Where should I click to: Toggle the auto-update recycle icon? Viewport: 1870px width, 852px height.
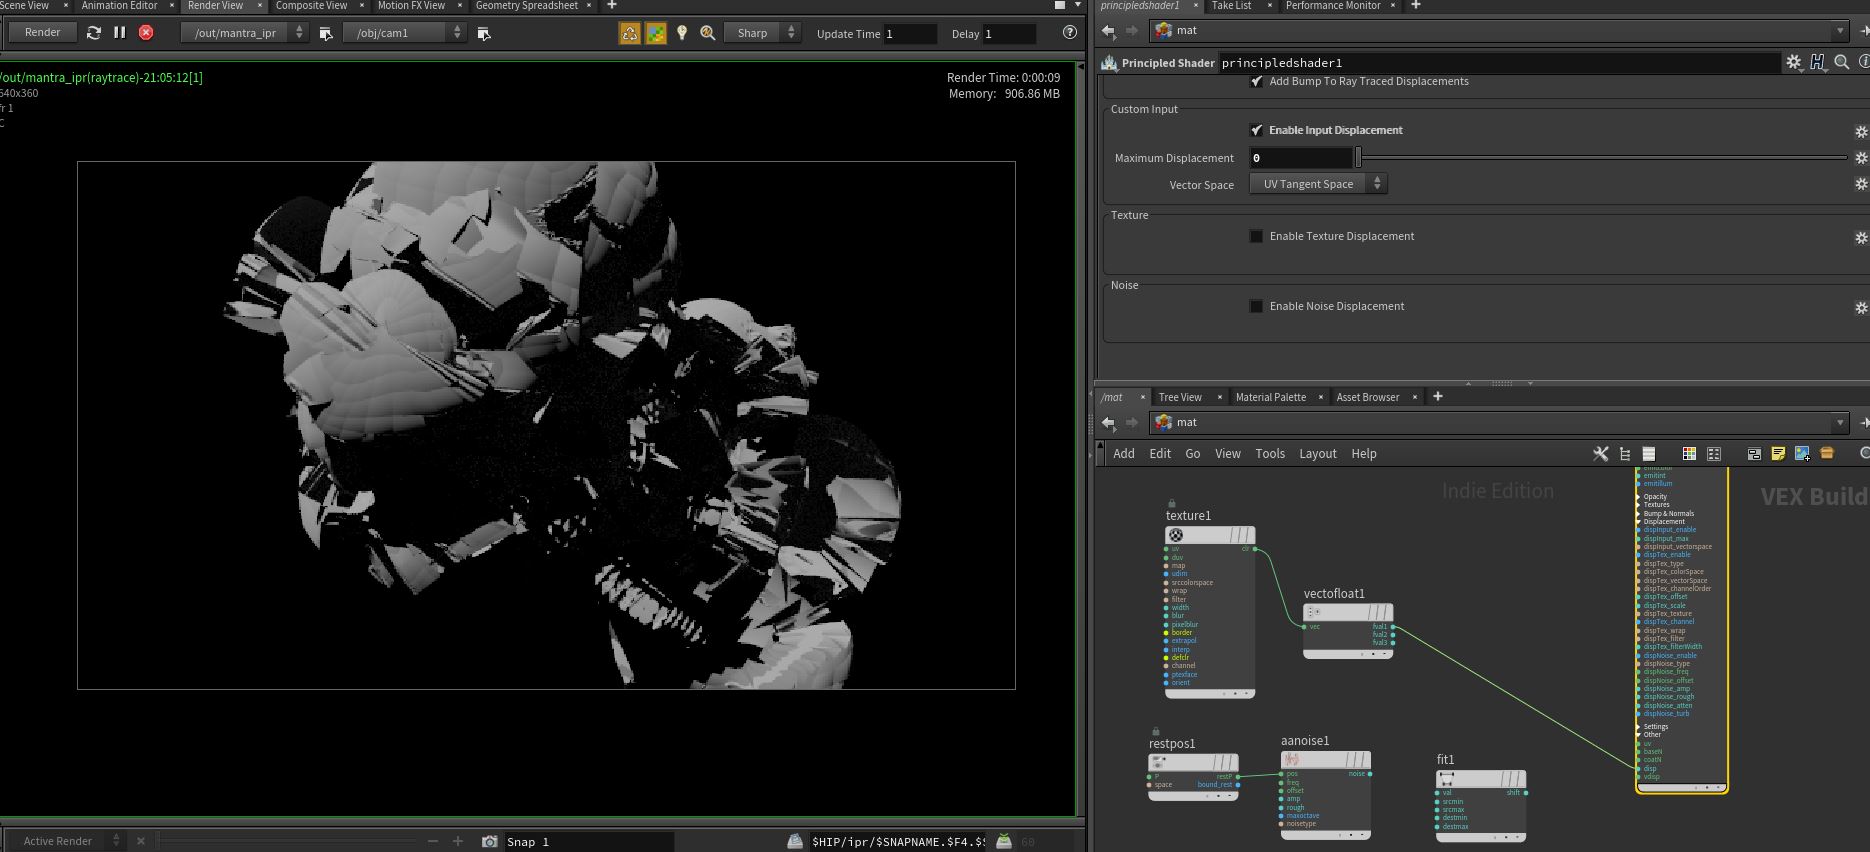pos(630,33)
